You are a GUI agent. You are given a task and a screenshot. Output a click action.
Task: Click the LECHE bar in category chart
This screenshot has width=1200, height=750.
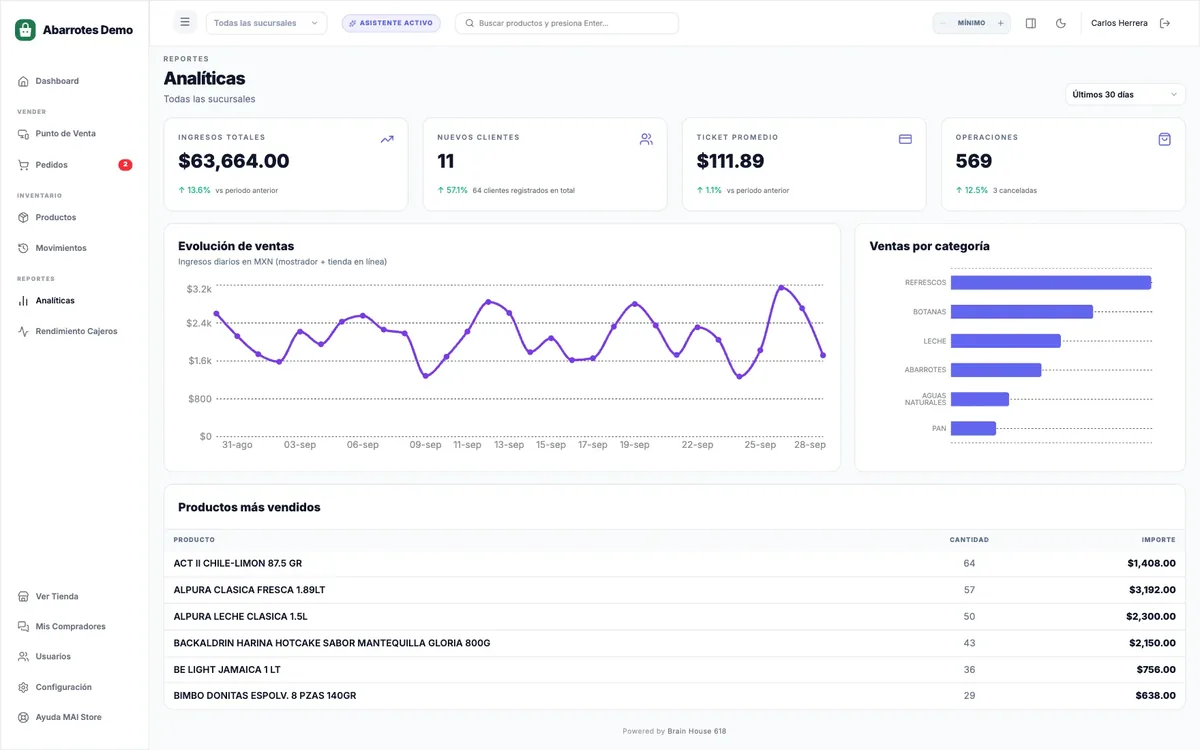pos(1006,341)
